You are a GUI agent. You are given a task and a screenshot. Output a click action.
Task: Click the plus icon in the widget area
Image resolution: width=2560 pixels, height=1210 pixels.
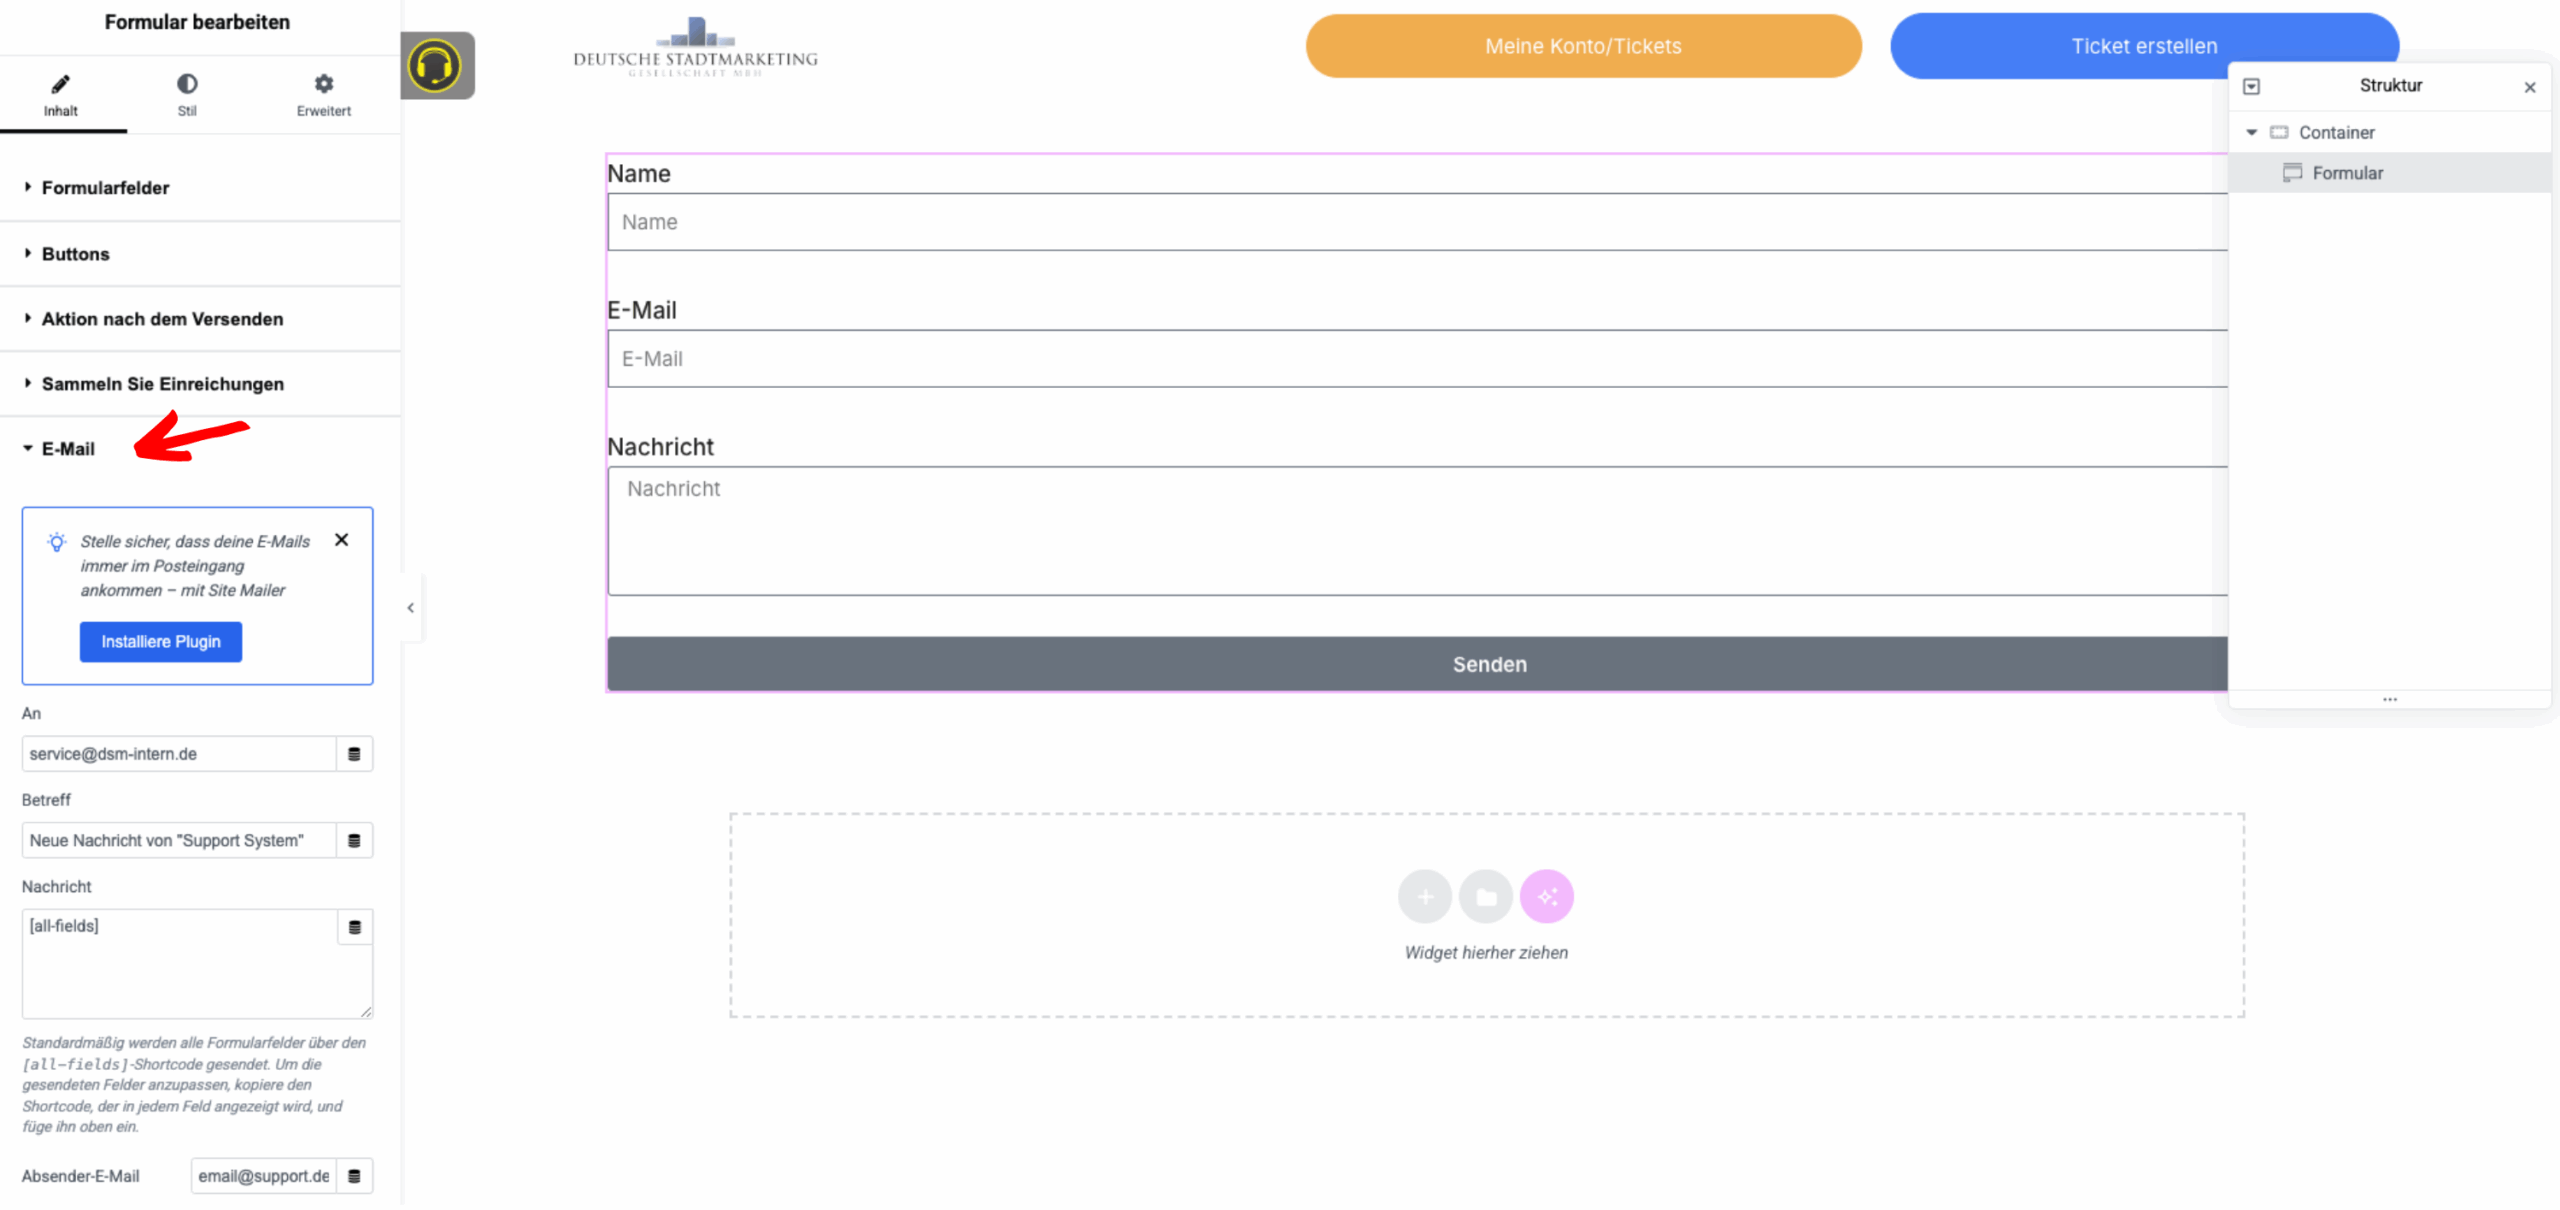(x=1425, y=896)
